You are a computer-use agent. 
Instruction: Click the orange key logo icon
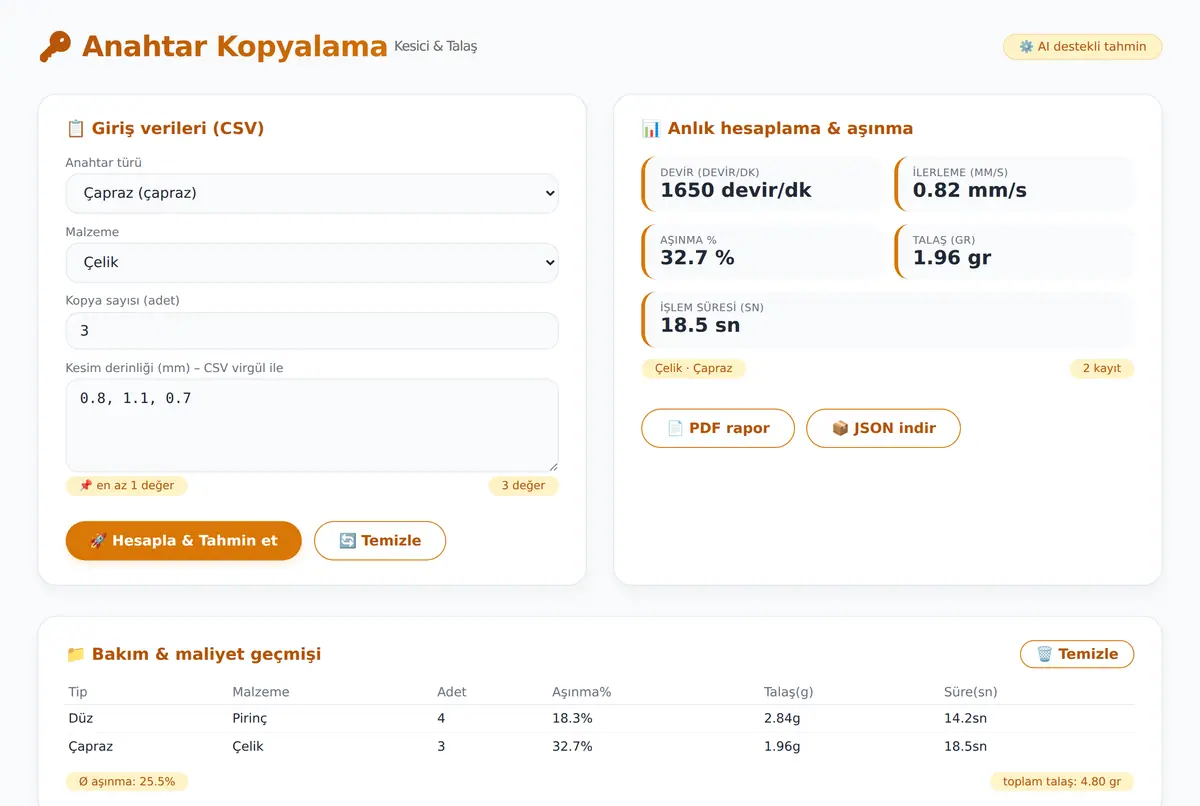point(55,47)
